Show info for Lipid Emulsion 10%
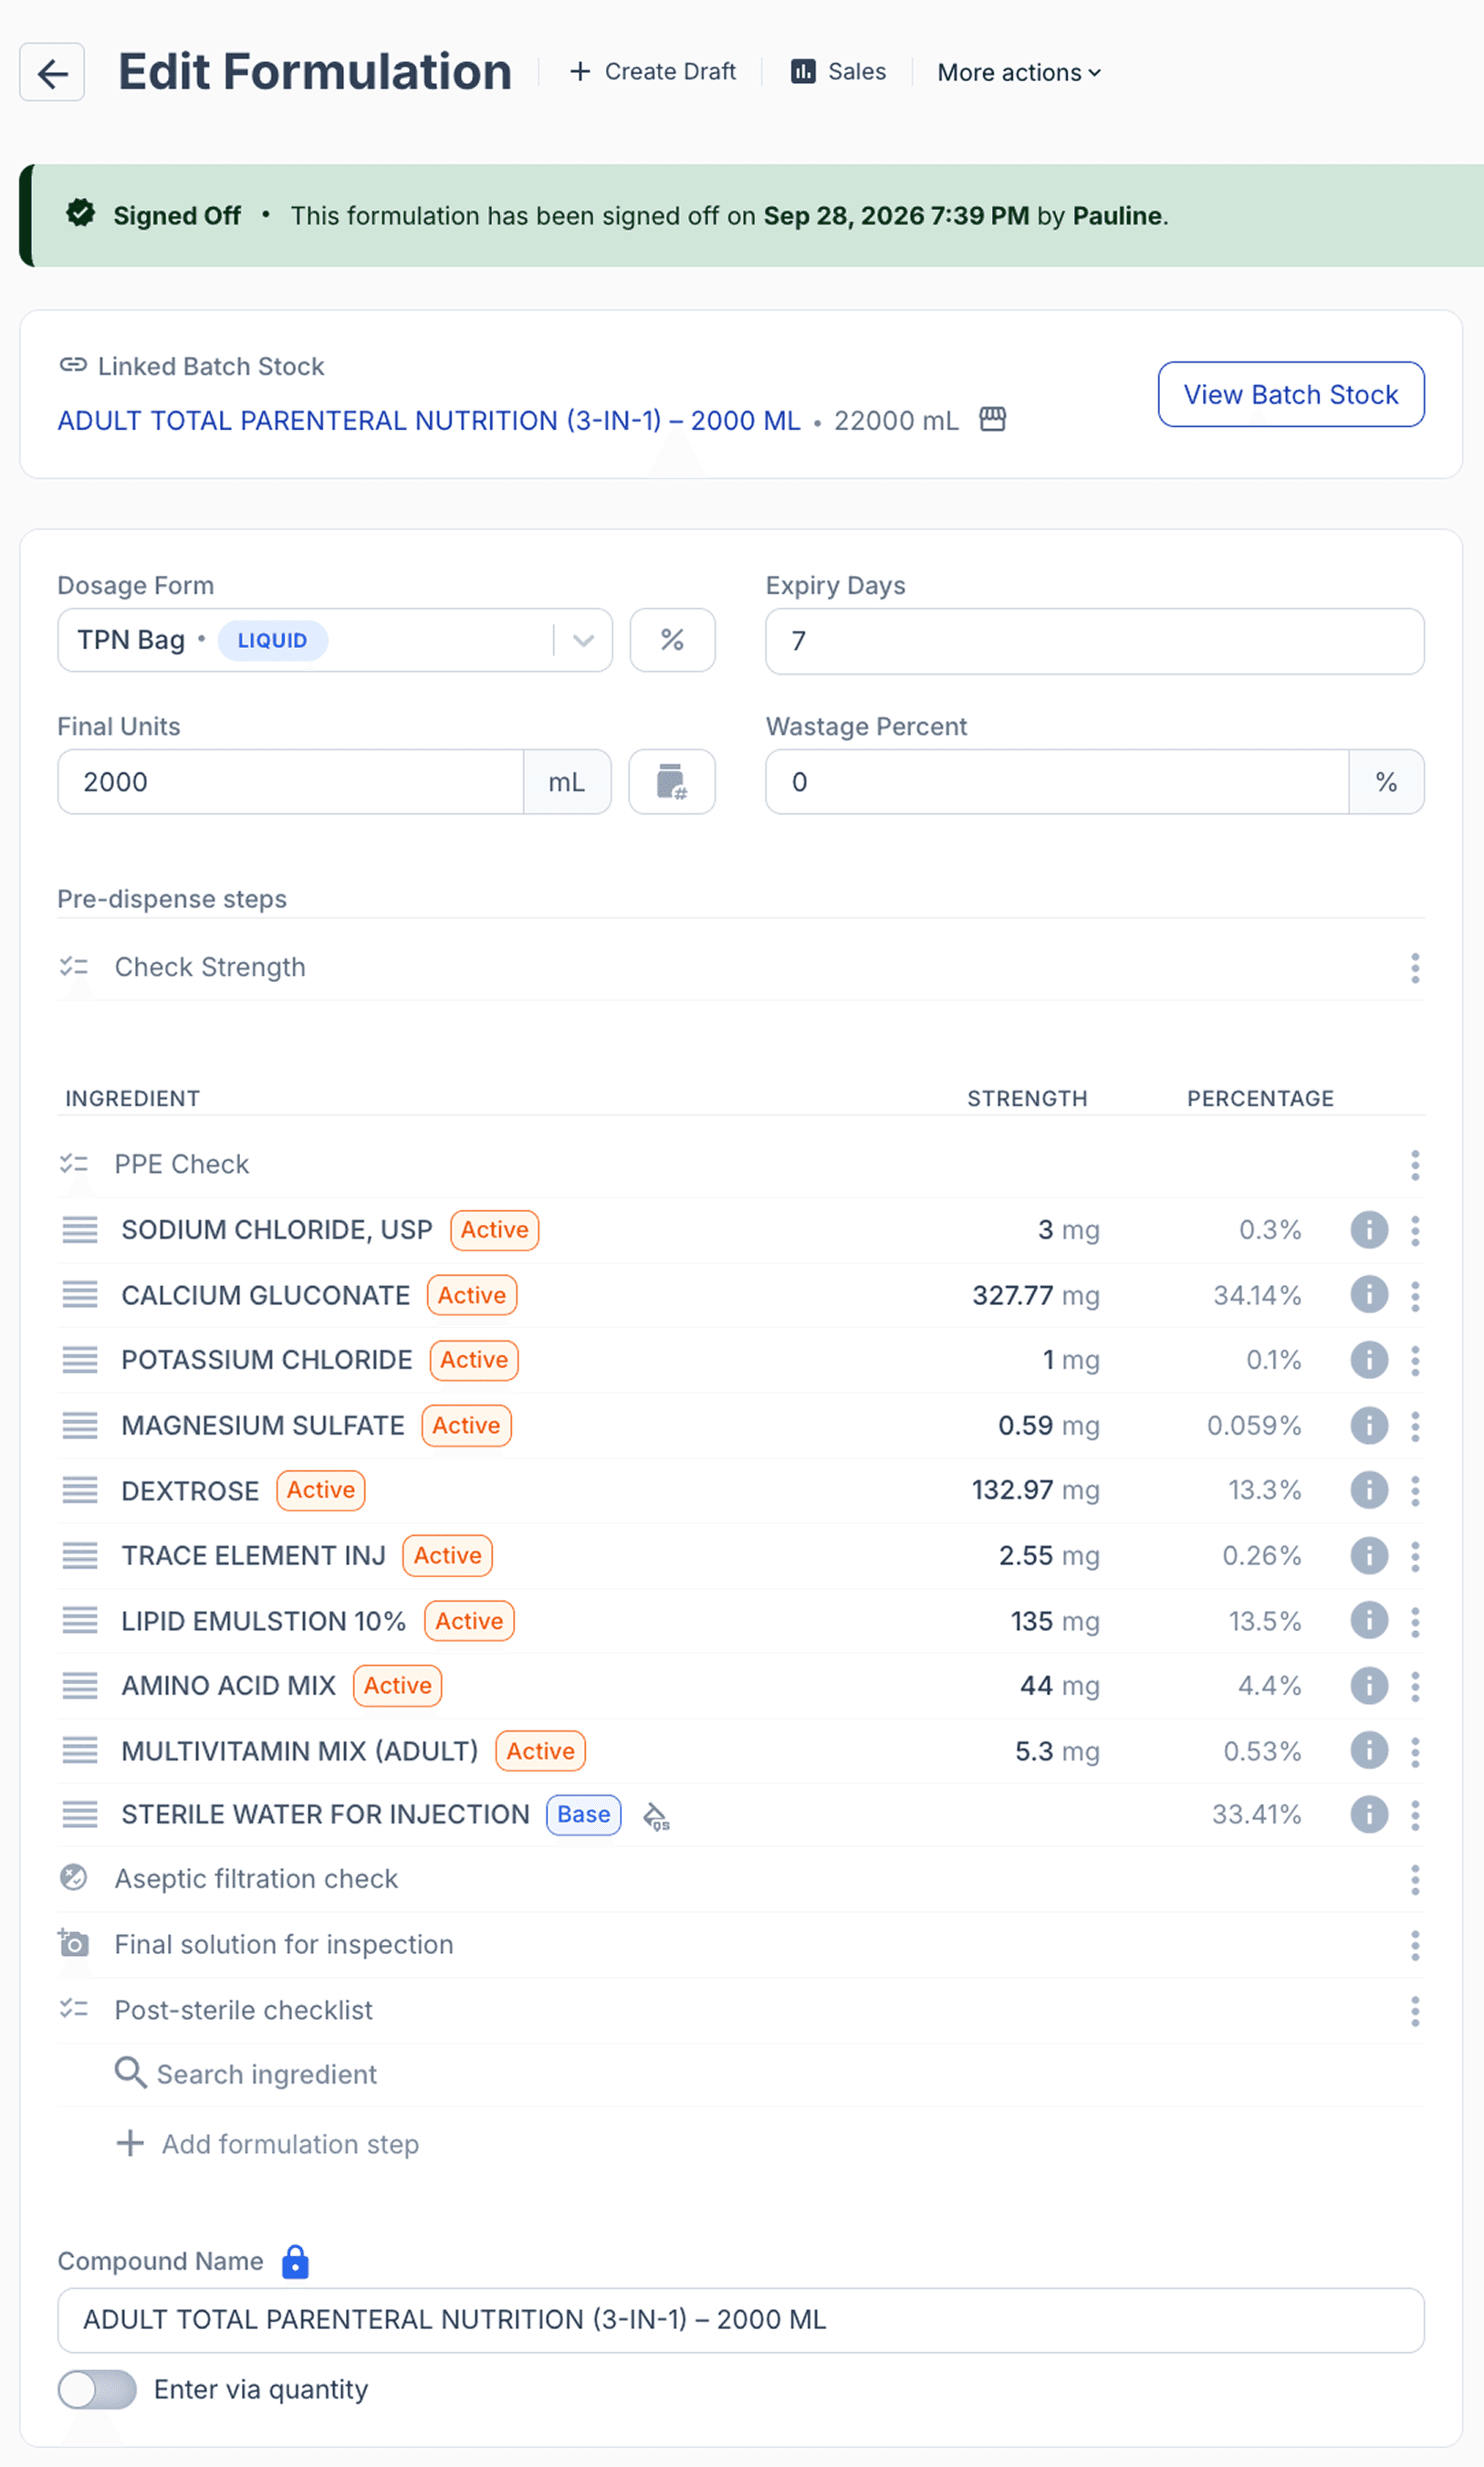Viewport: 1484px width, 2467px height. tap(1369, 1621)
